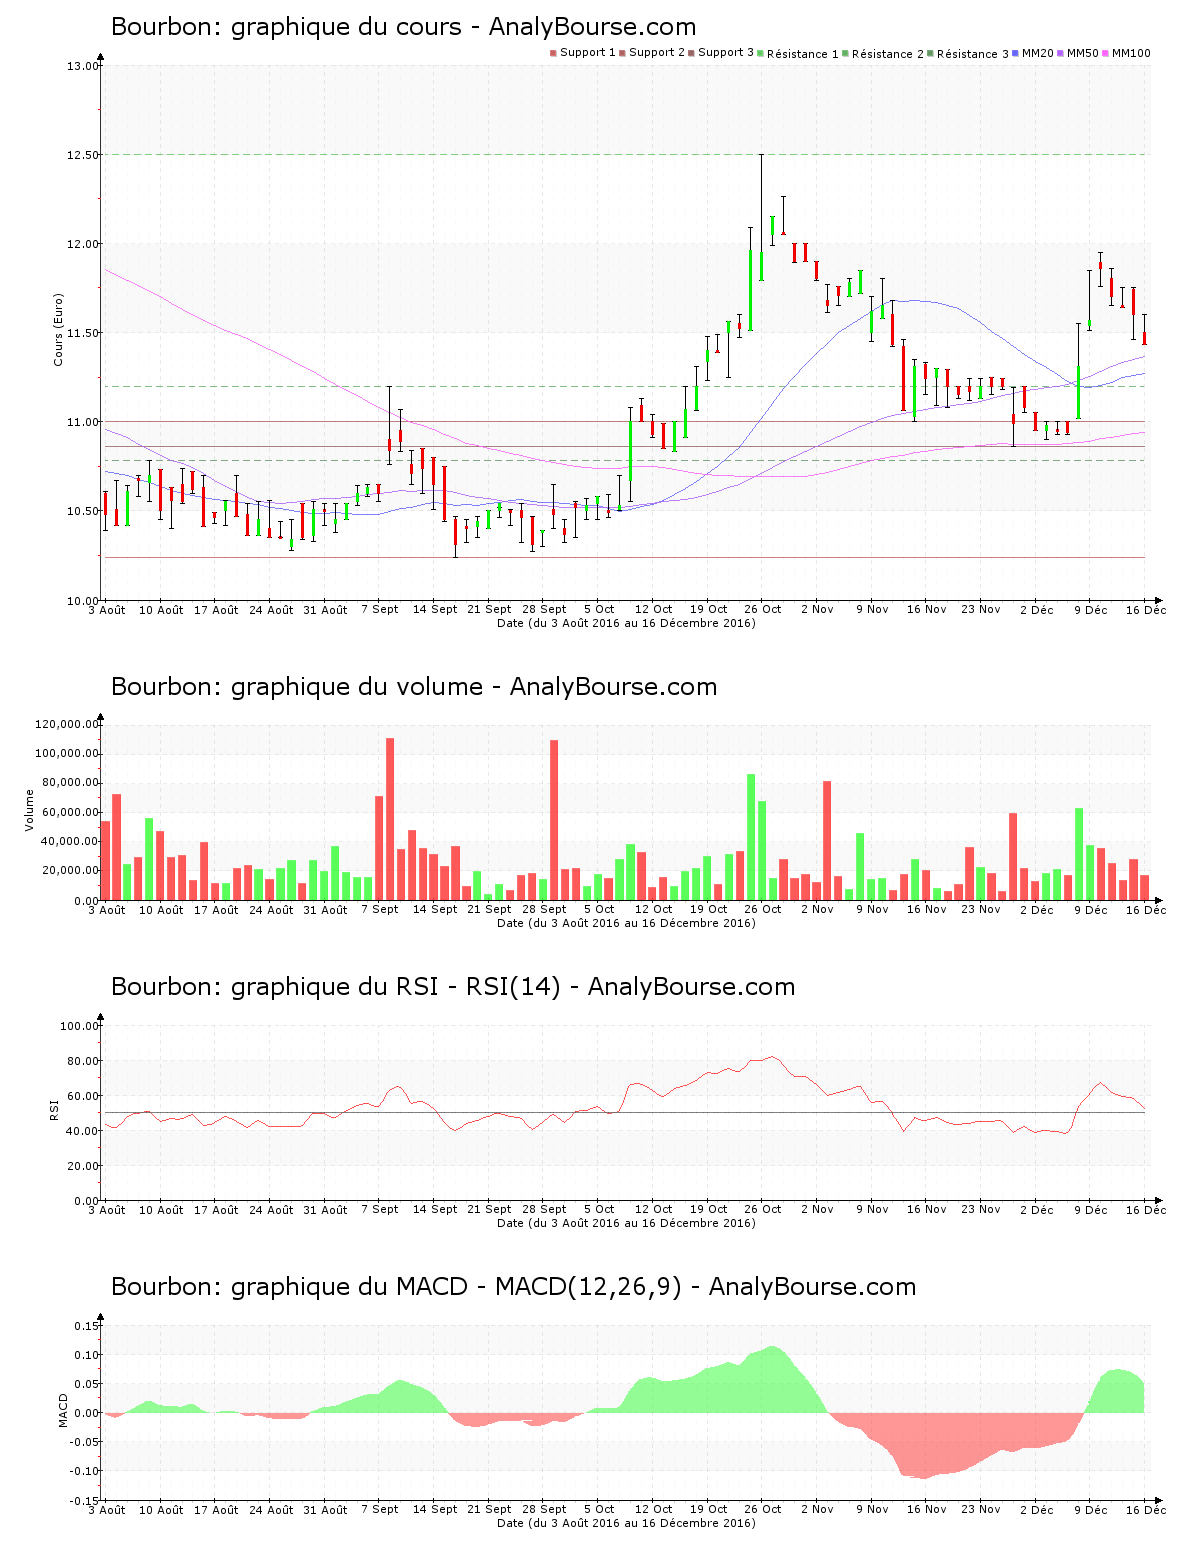Click '2 Nov' date under volume chart
This screenshot has height=1550, width=1200.
click(x=817, y=909)
